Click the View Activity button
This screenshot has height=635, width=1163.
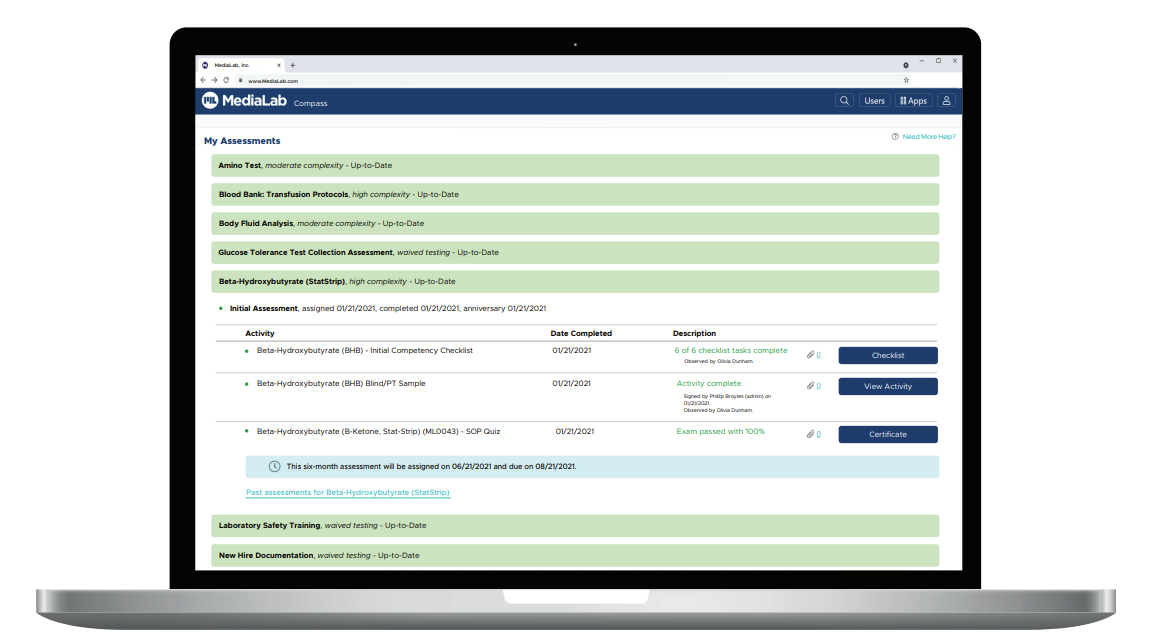coord(887,386)
